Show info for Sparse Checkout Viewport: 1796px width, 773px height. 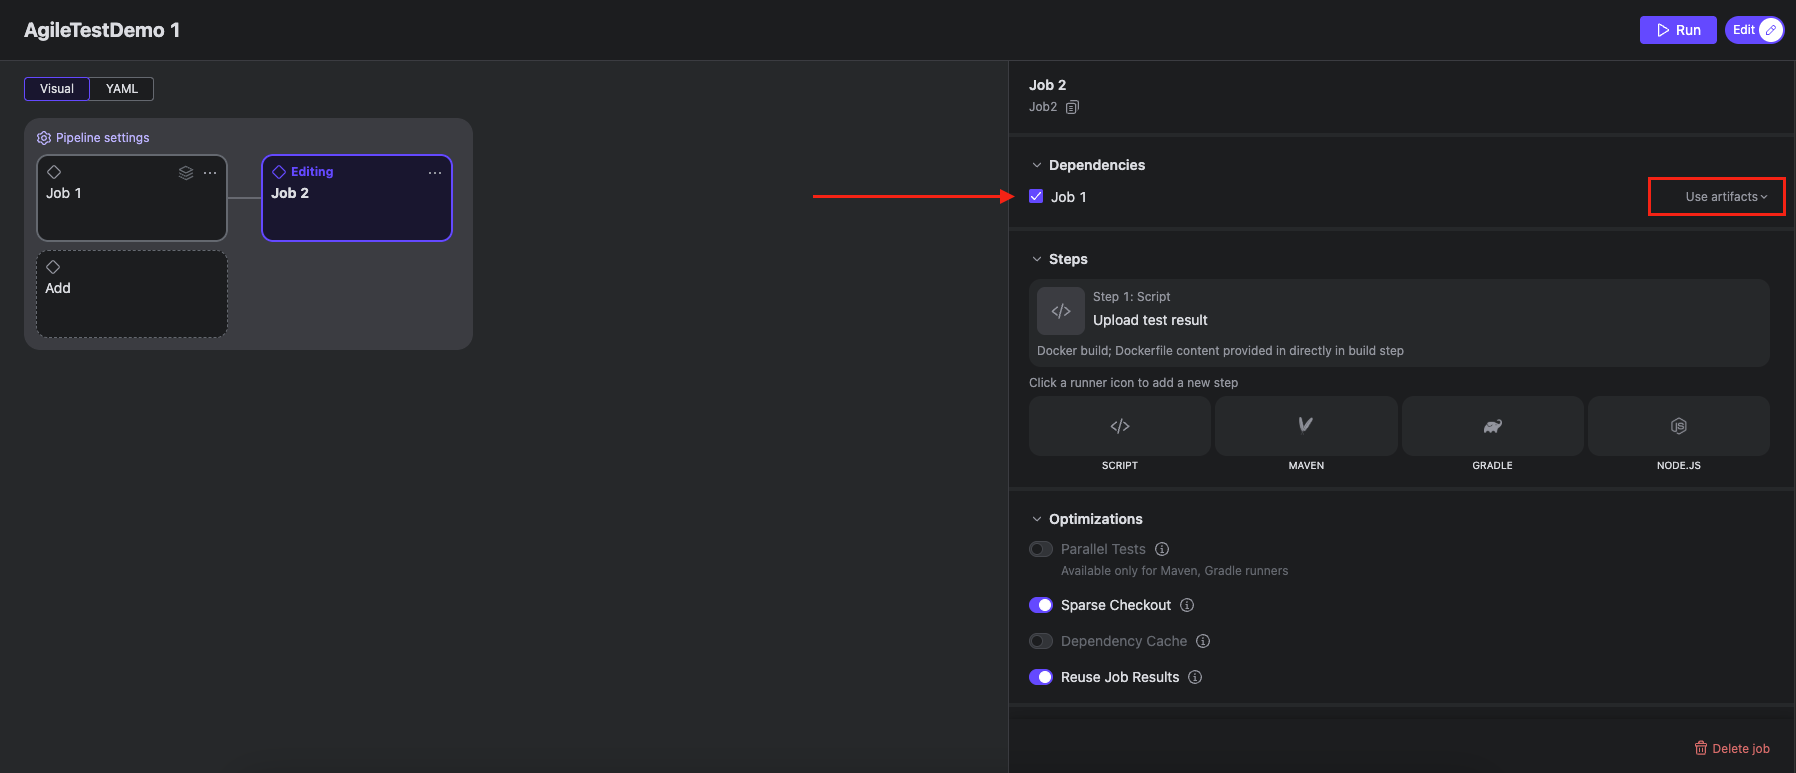click(1187, 605)
